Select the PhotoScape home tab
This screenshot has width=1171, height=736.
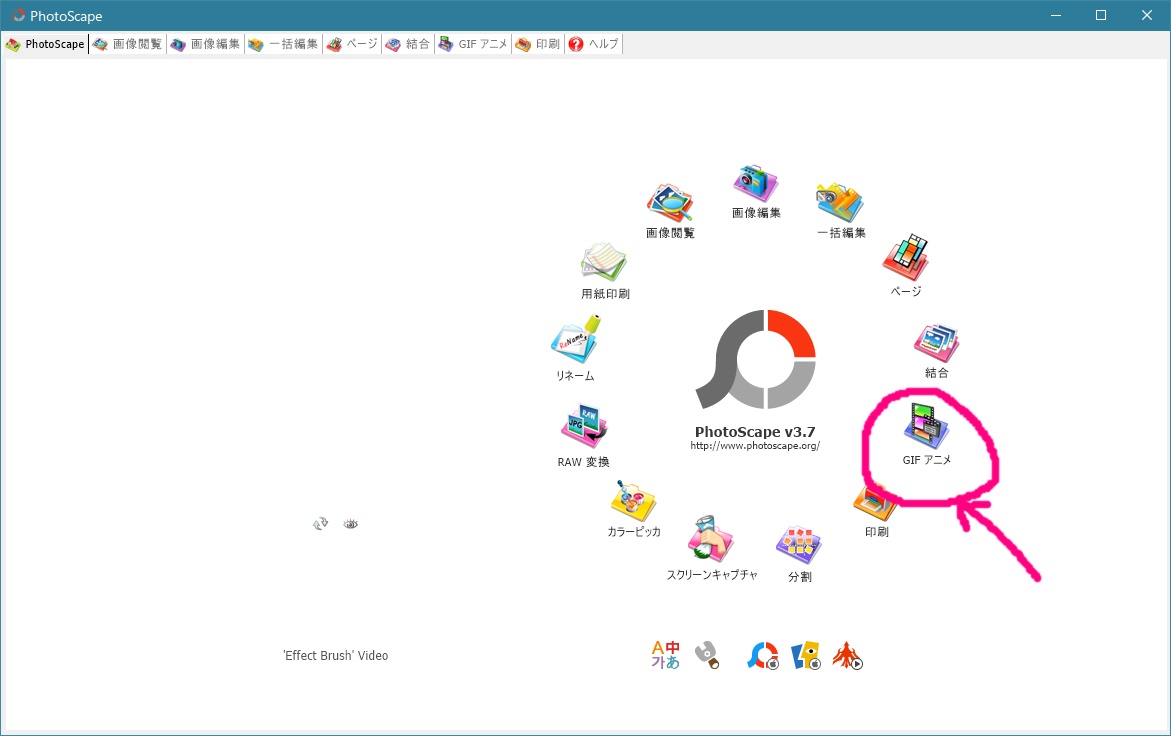pos(45,44)
